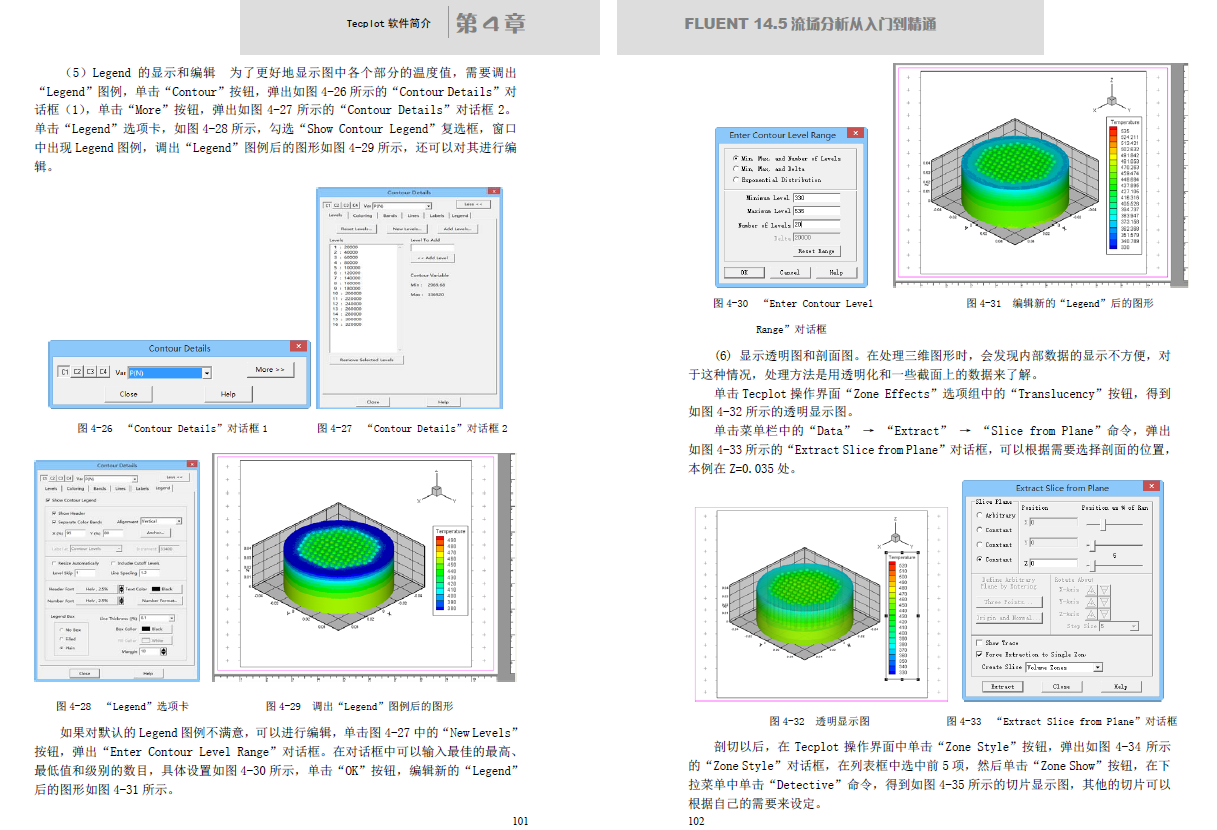Click the Reset Range button
The image size is (1217, 830).
[x=816, y=251]
